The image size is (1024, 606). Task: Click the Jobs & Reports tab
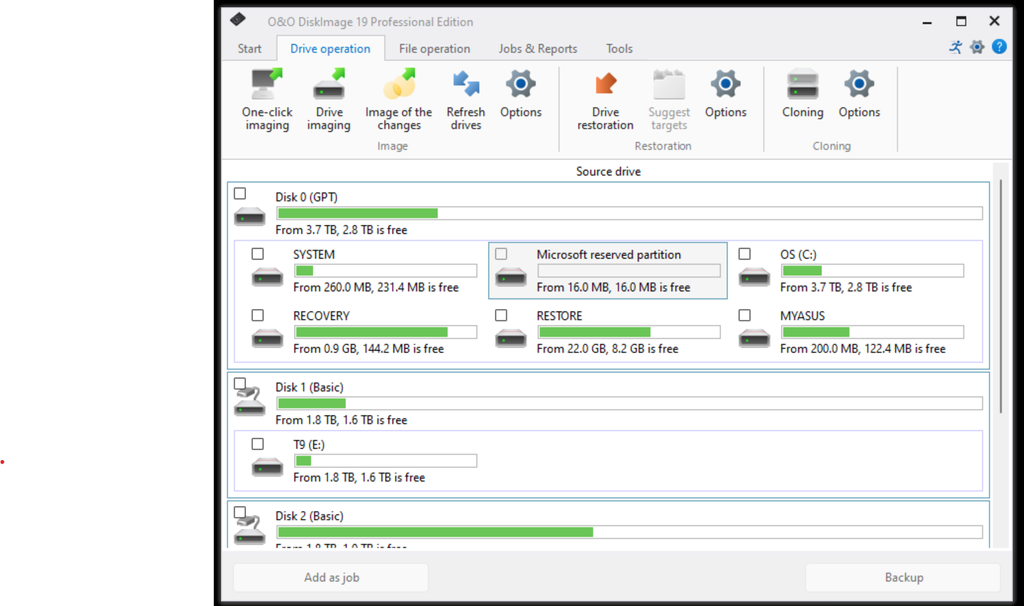(x=536, y=48)
